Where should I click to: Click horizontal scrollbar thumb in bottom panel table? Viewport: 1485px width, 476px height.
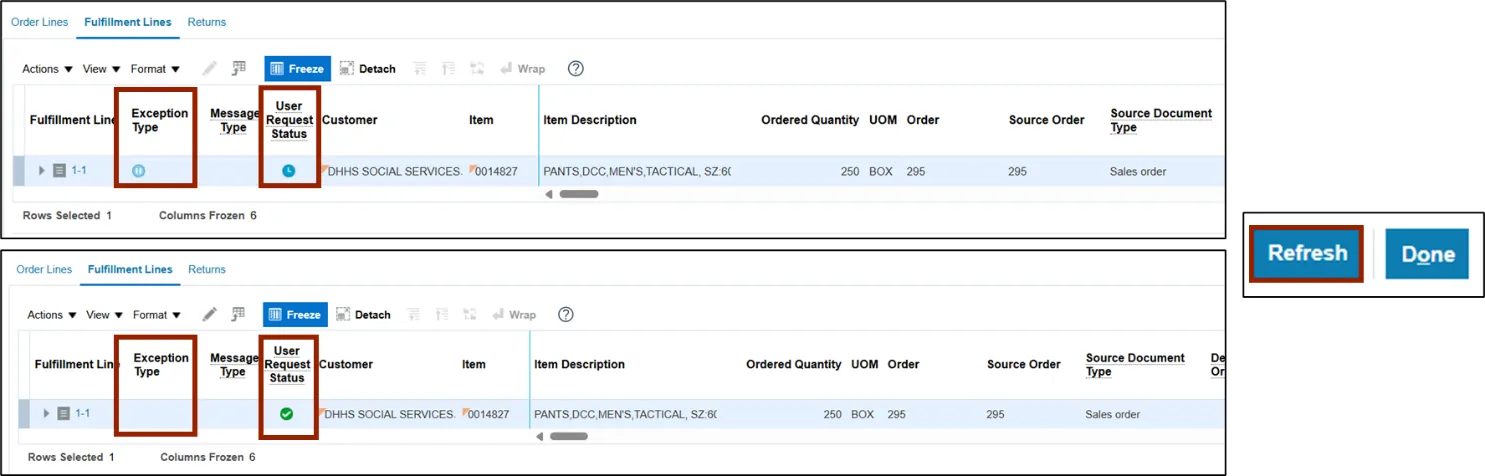(x=569, y=436)
